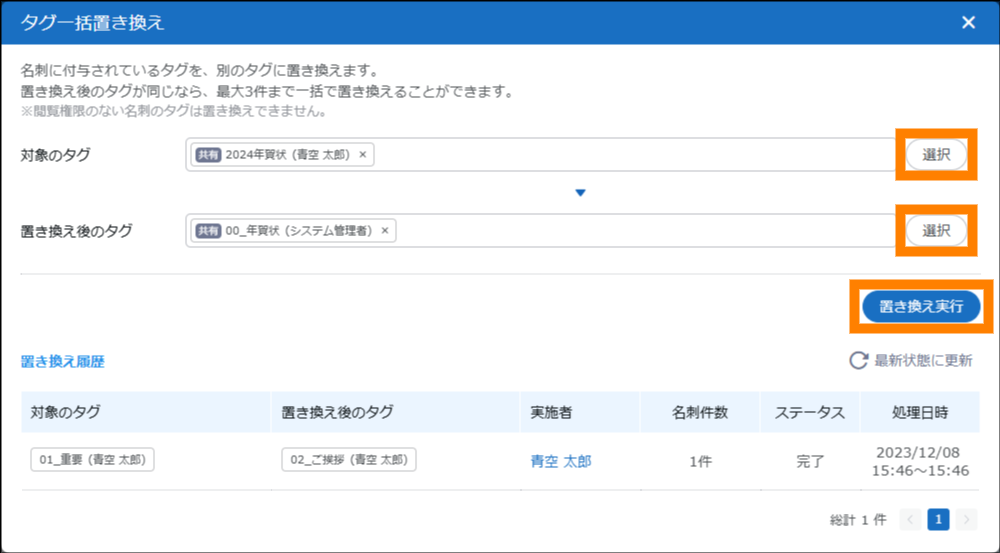Click 共有 badge on 00_年賀状 tag
Viewport: 1000px width, 553px height.
[208, 231]
